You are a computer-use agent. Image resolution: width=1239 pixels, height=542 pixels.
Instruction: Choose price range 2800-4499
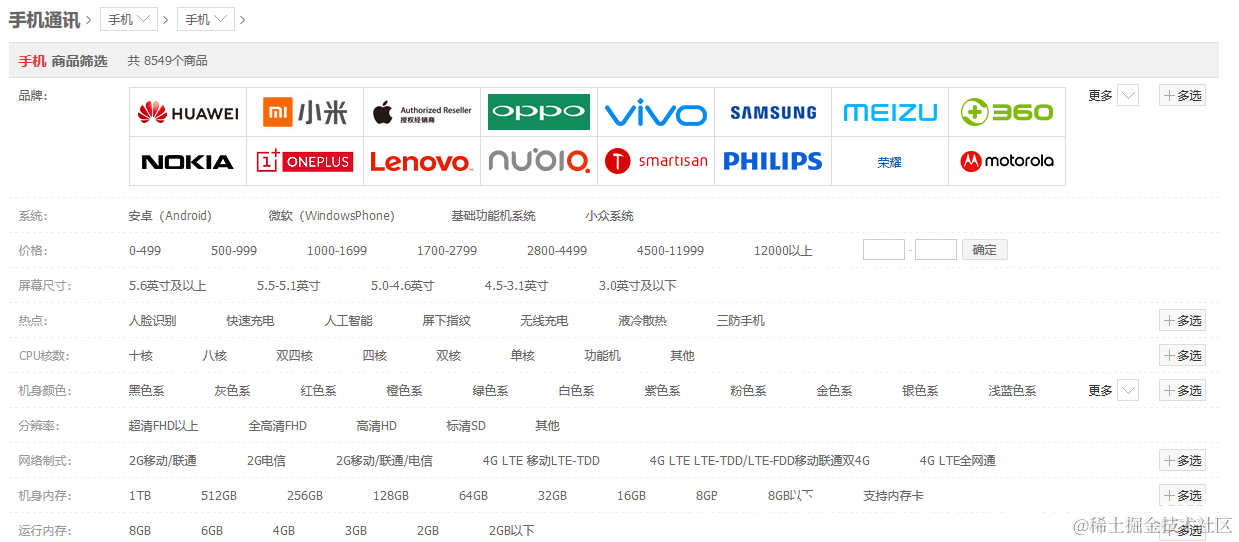point(557,251)
